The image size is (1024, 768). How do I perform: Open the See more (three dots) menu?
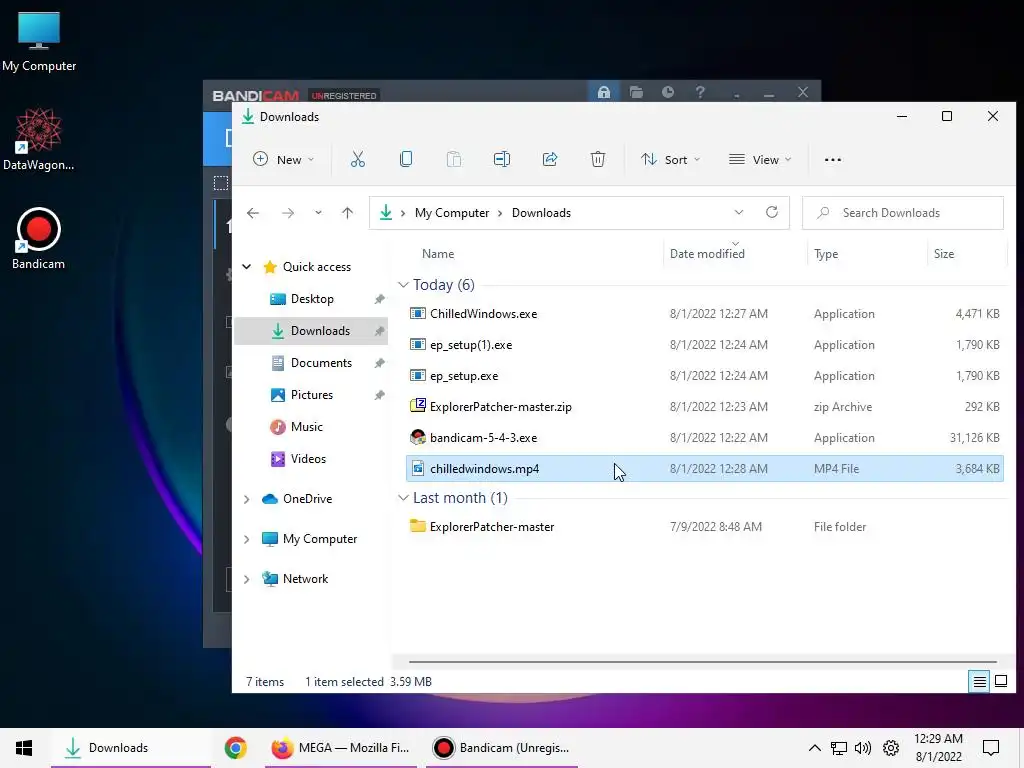point(833,159)
